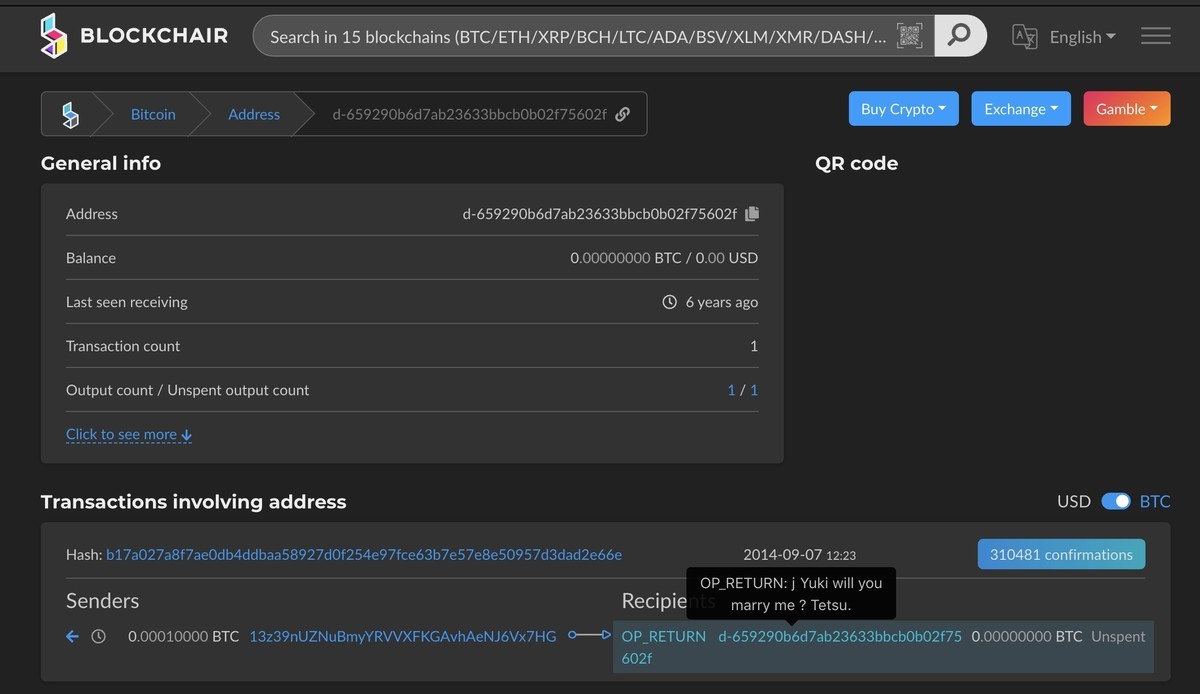Select USD label next to toggle
Viewport: 1200px width, 694px height.
(1074, 501)
